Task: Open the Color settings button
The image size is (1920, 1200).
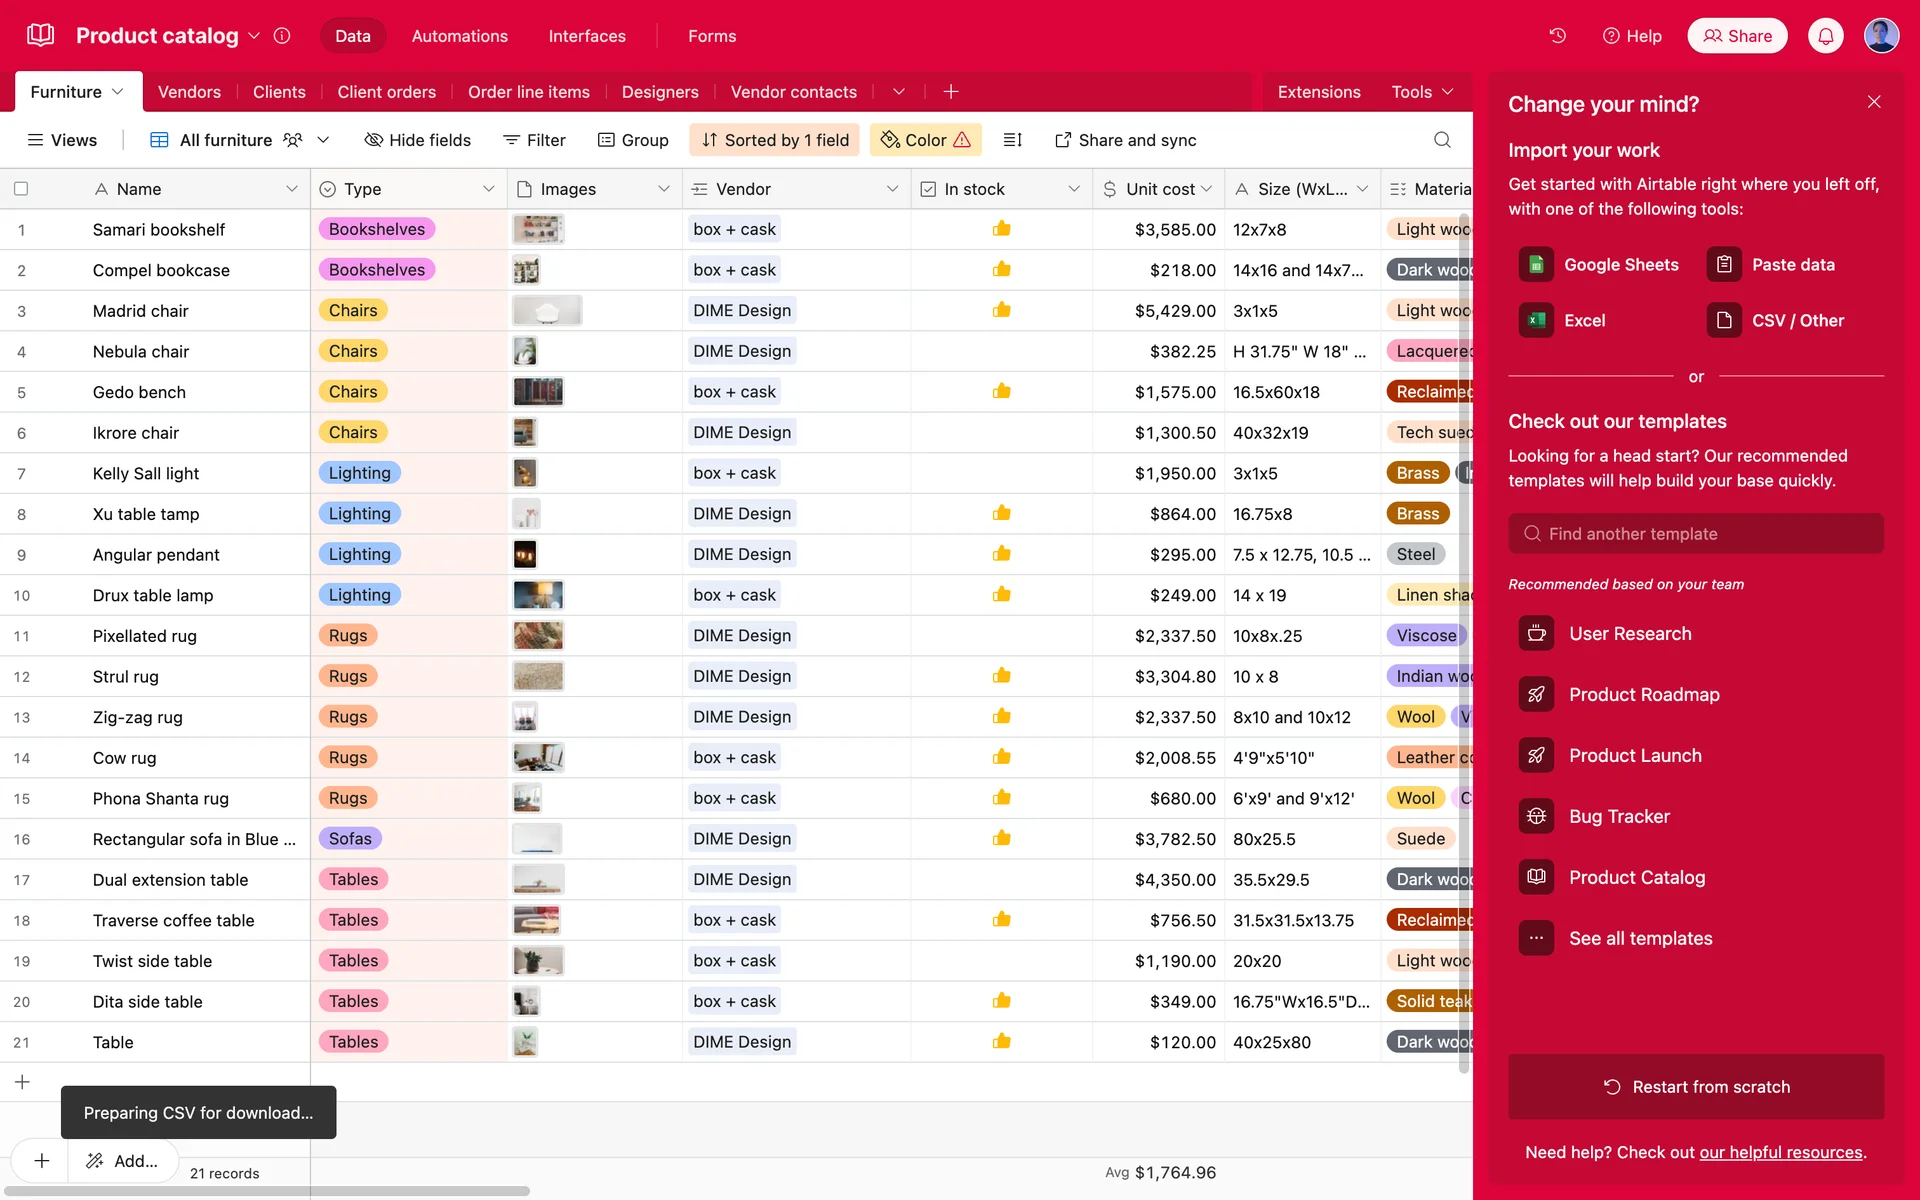Action: [925, 140]
